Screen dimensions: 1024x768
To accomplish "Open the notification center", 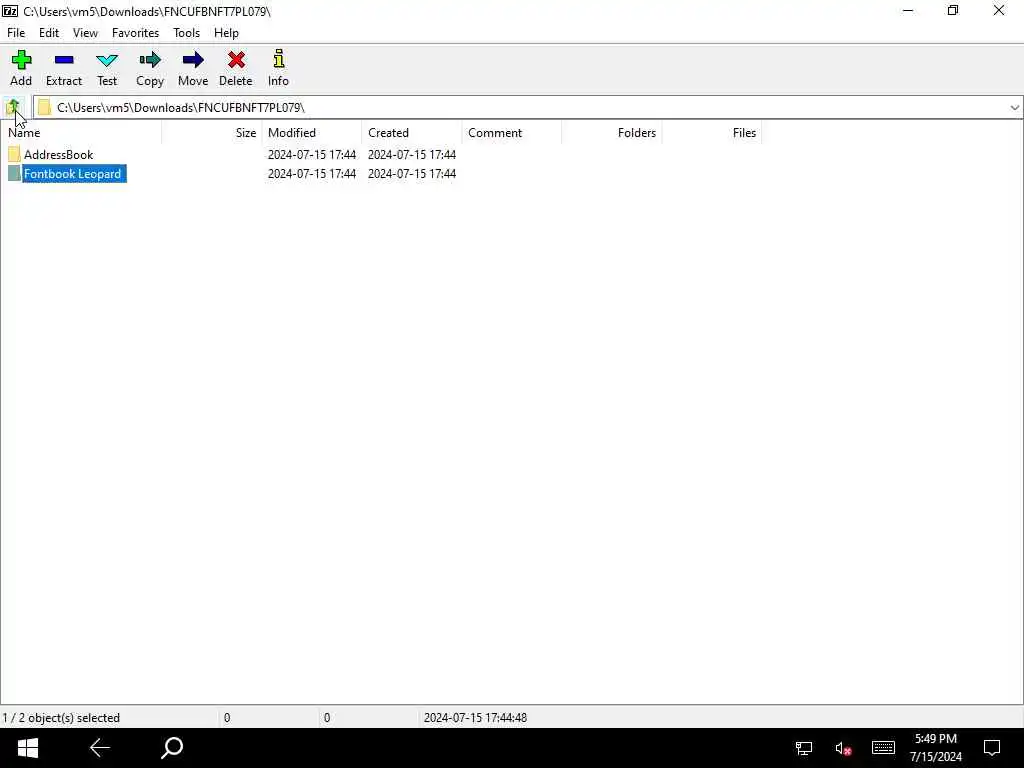I will click(x=992, y=748).
